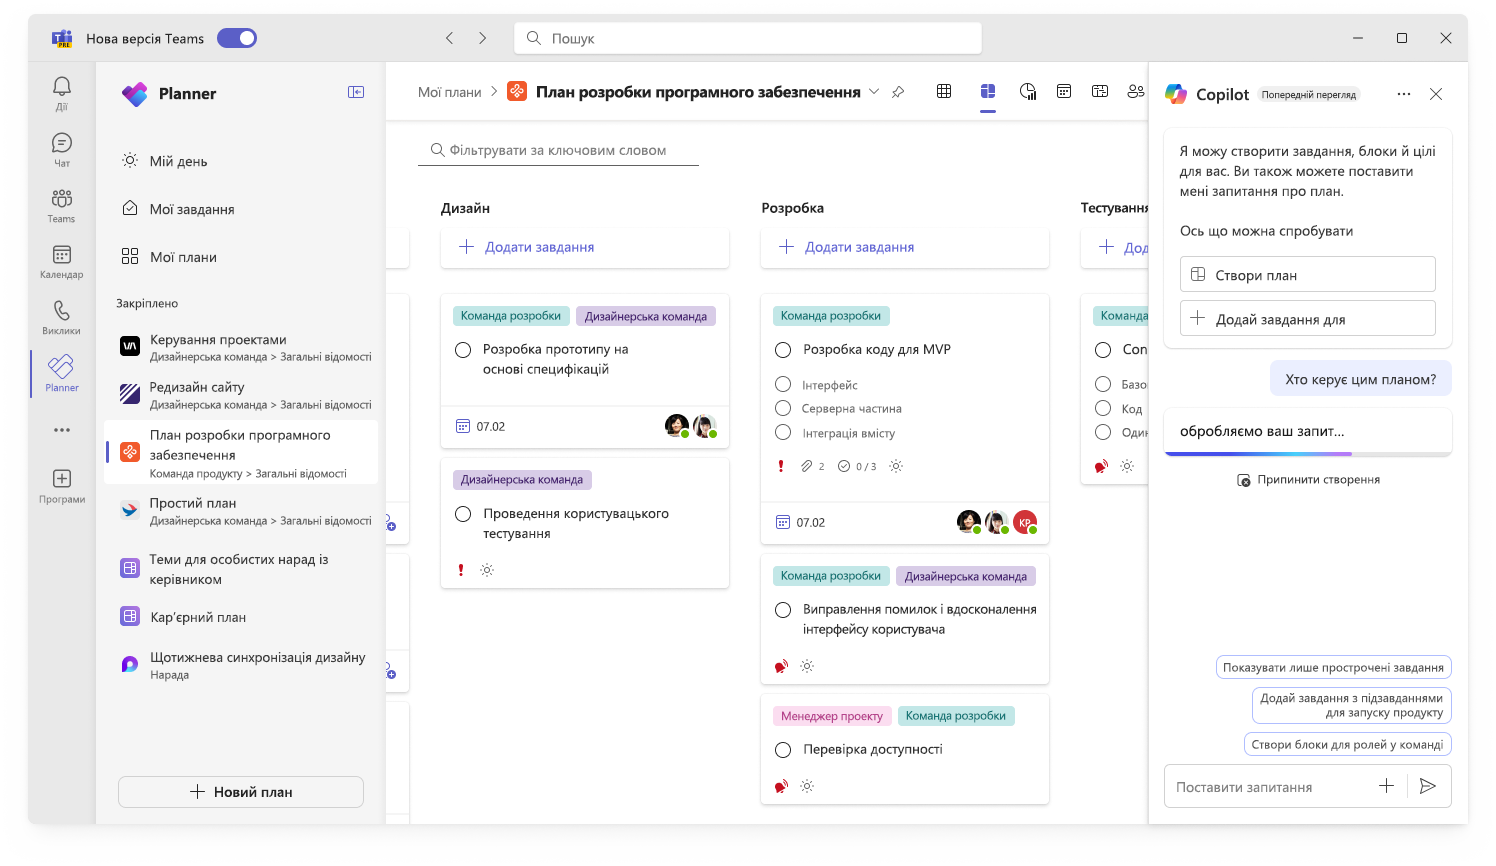Open the "Календар" icon
The width and height of the screenshot is (1496, 866).
click(62, 261)
